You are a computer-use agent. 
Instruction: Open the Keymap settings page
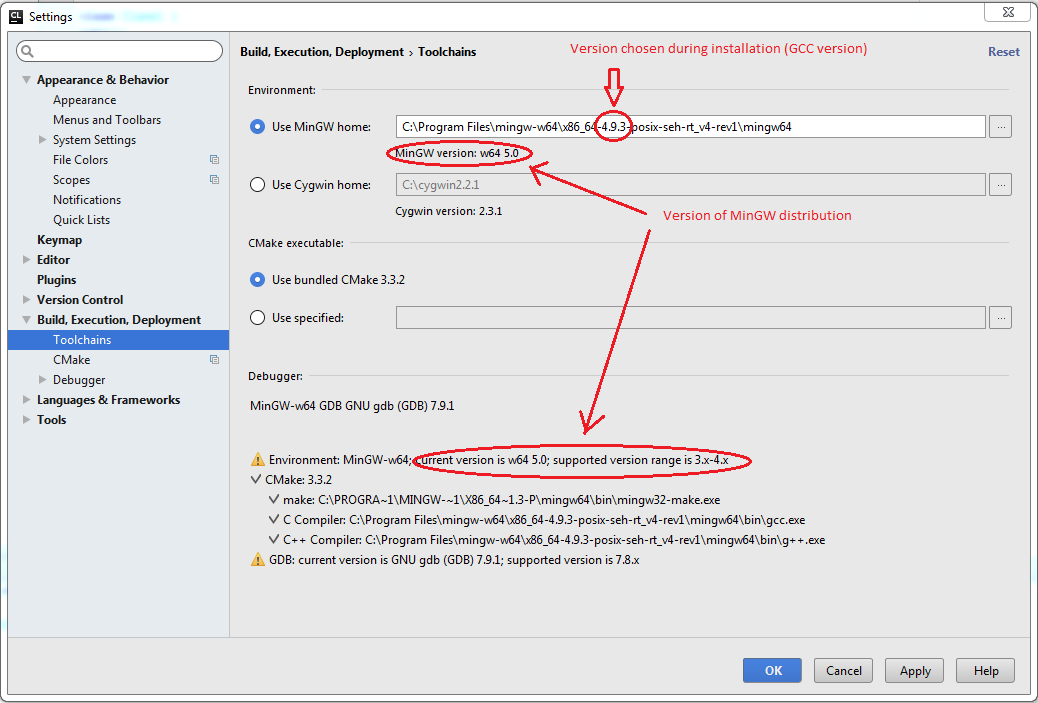point(59,240)
